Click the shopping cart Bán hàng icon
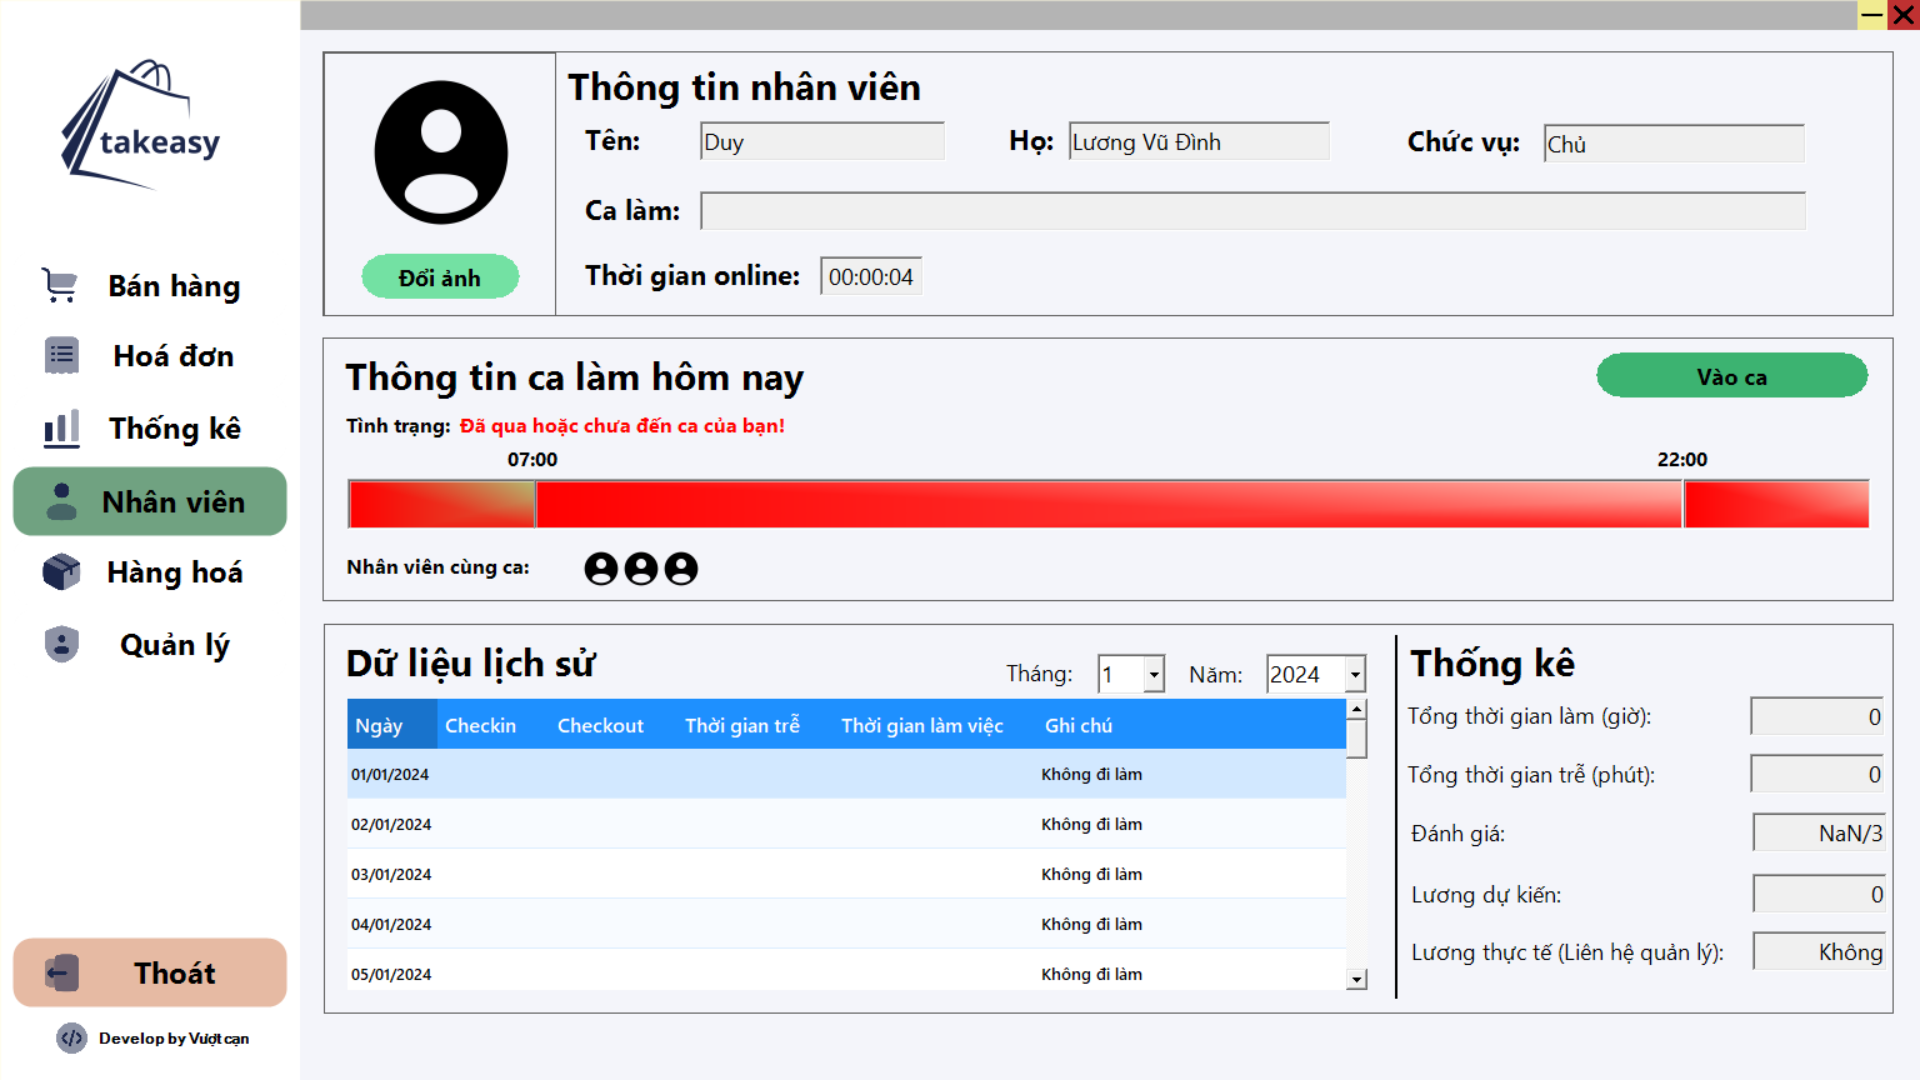This screenshot has height=1080, width=1920. tap(60, 286)
